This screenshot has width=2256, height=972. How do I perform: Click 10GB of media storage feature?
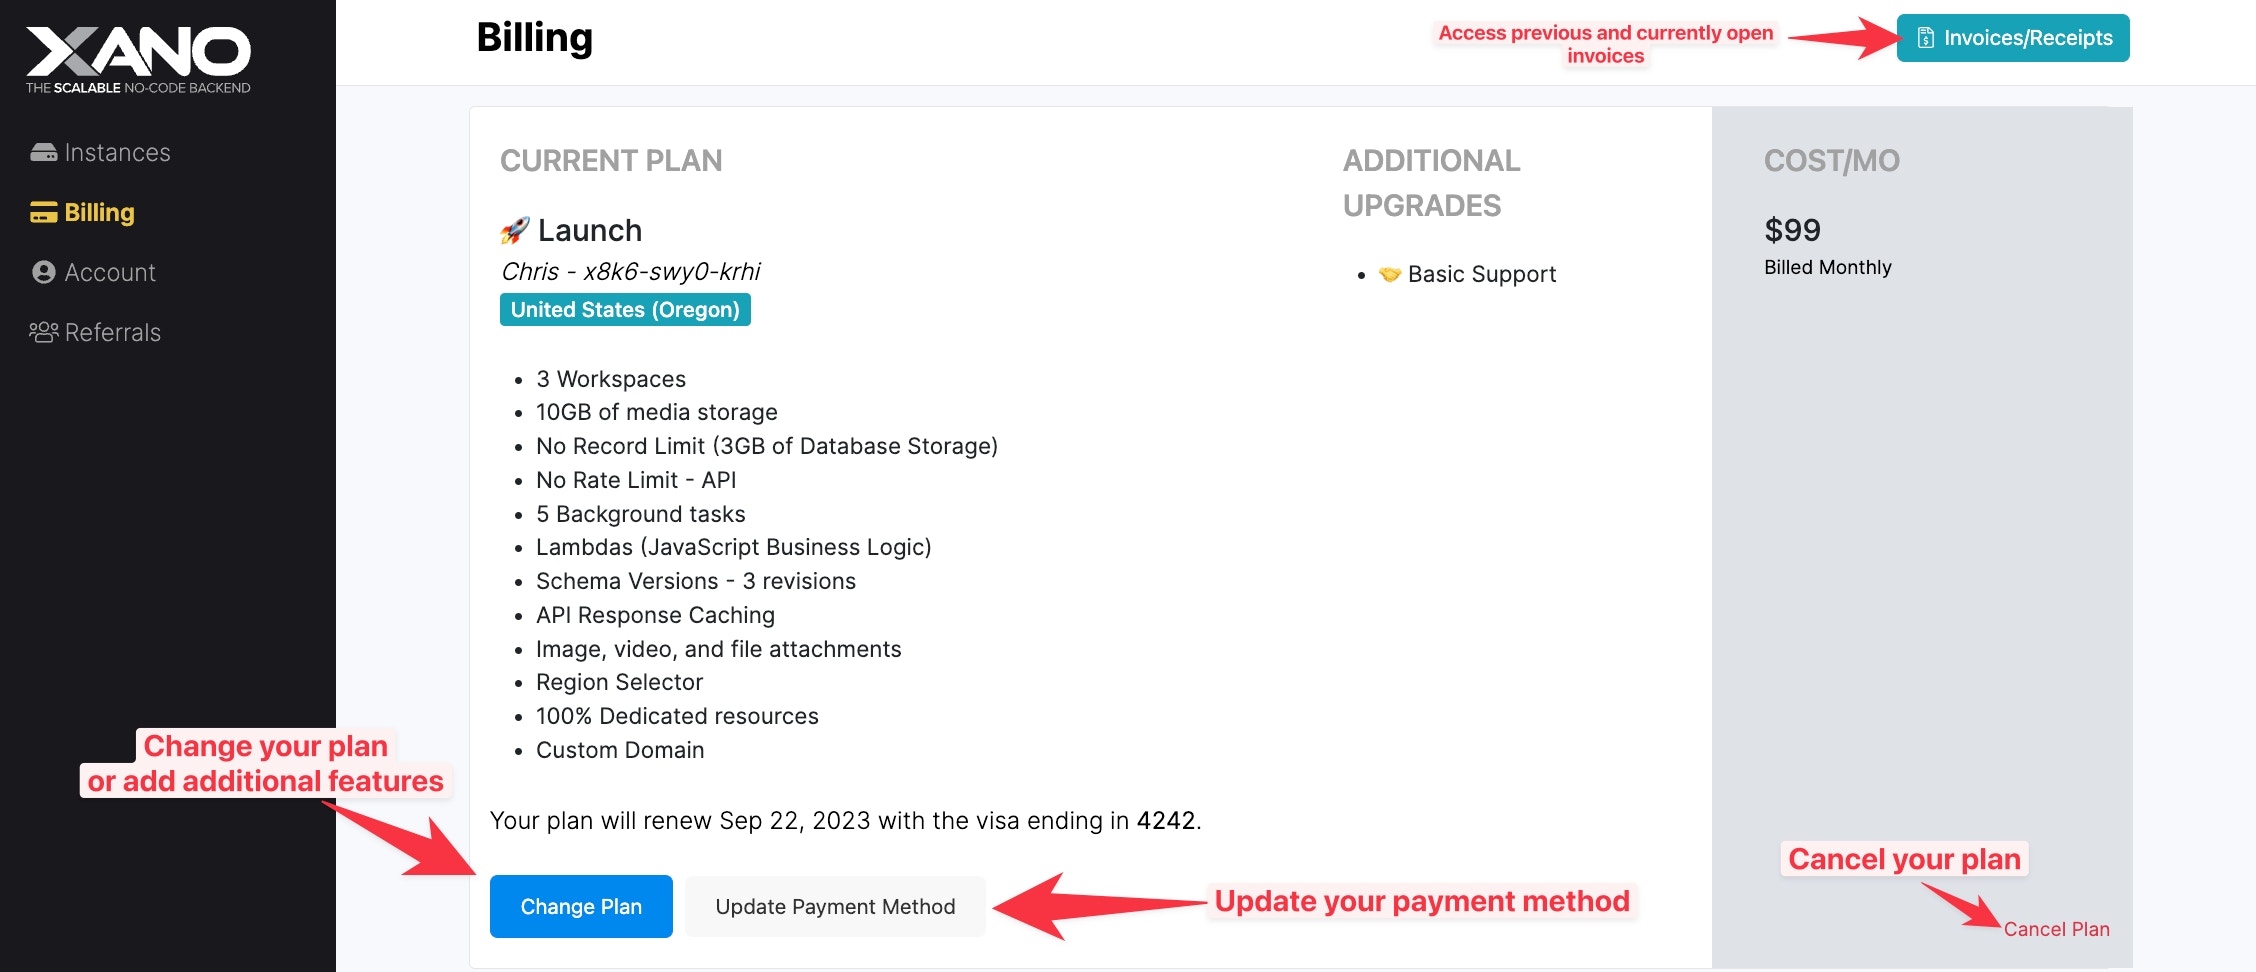657,412
